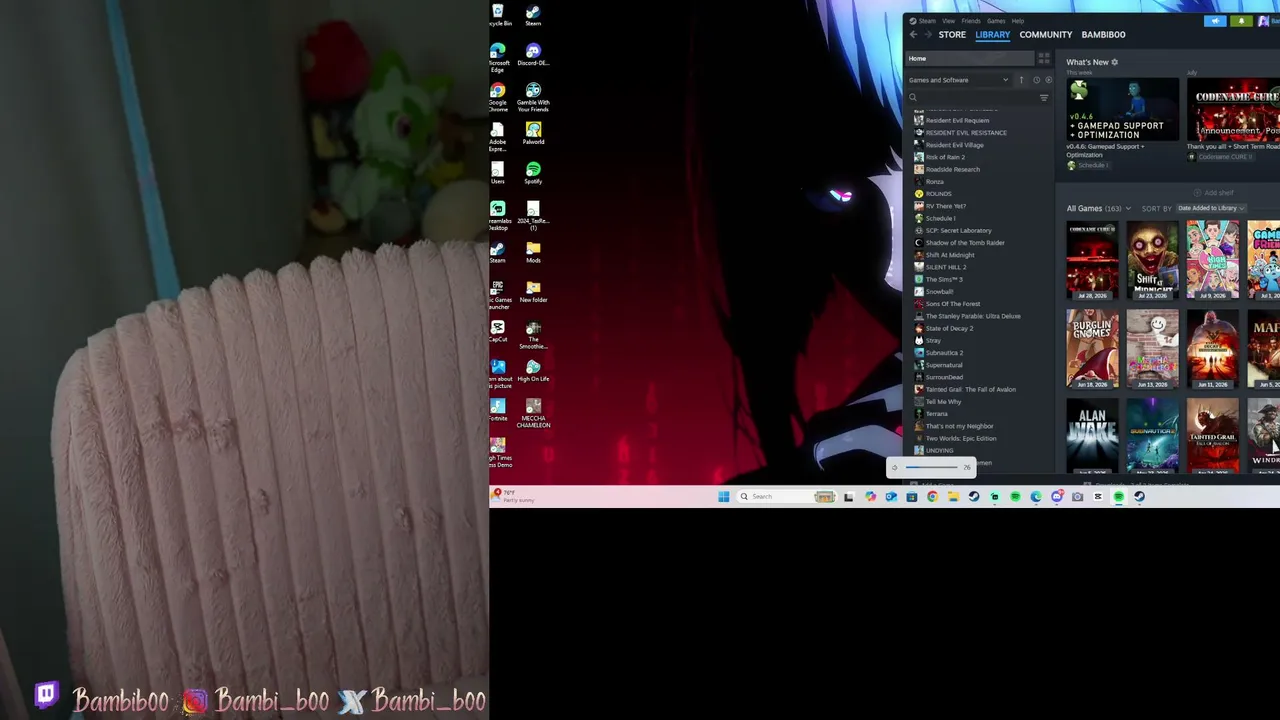Open Google Chrome desktop shortcut
The image size is (1280, 720).
point(498,98)
